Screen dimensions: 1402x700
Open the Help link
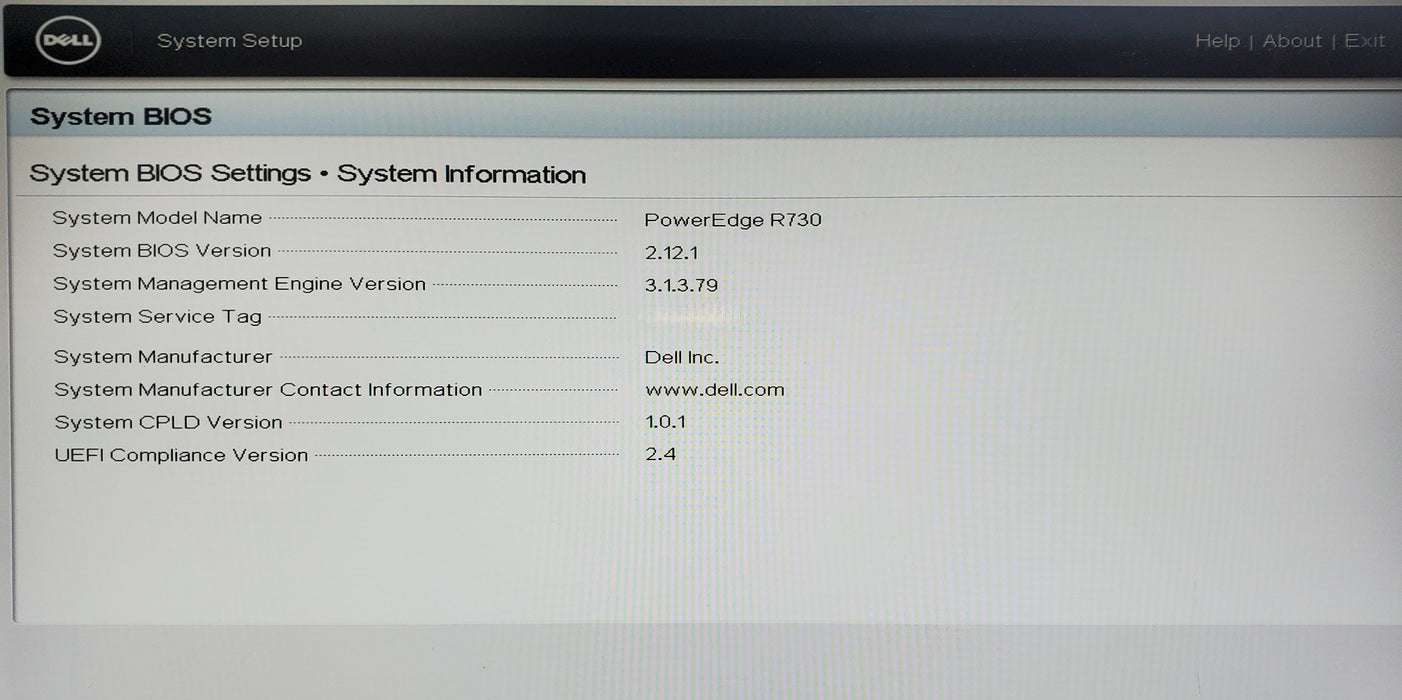(1217, 41)
